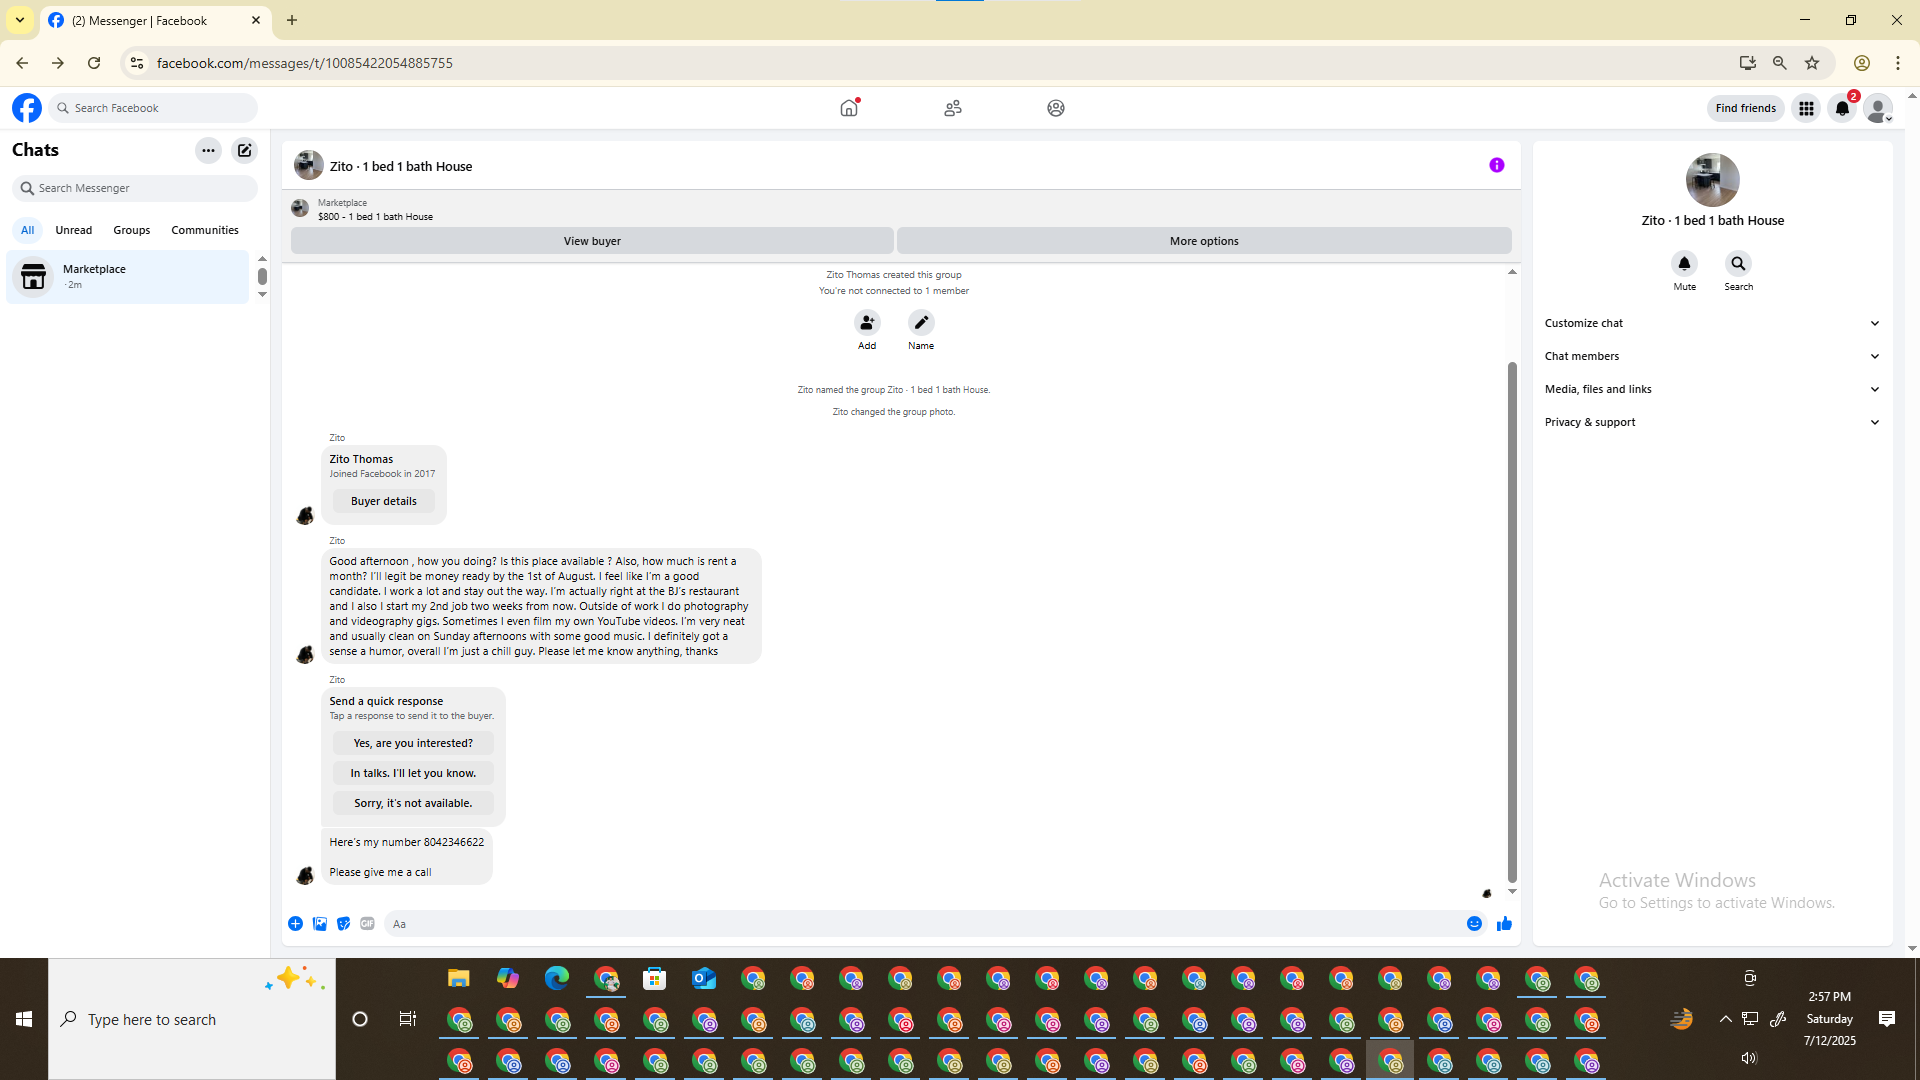This screenshot has width=1920, height=1080.
Task: Open the notifications bell
Action: click(1842, 108)
